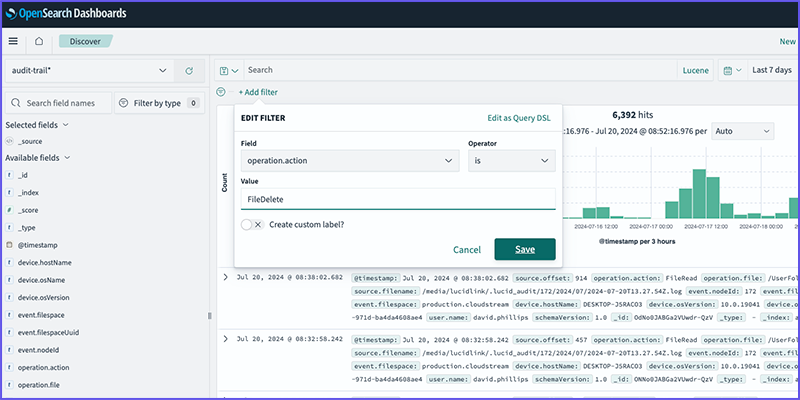Open the Field dropdown showing operation.action
Viewport: 800px width, 400px height.
click(349, 161)
